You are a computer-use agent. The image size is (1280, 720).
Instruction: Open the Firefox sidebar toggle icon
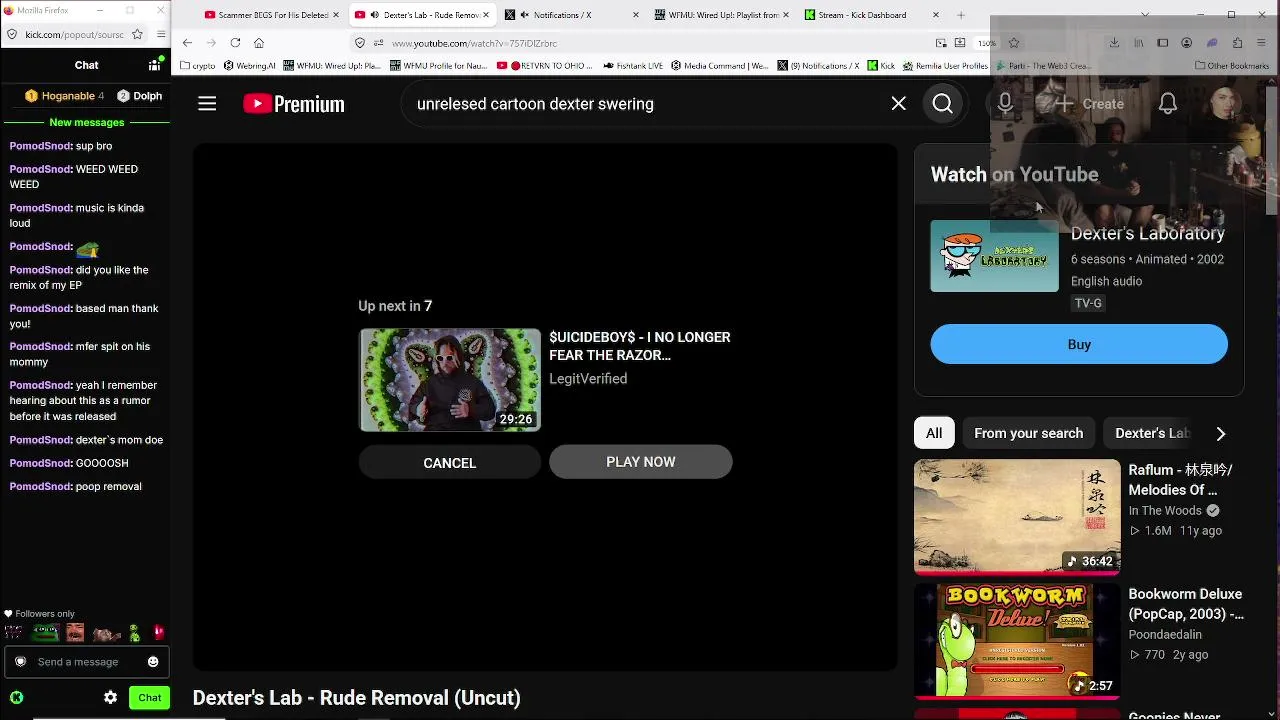coord(1162,43)
